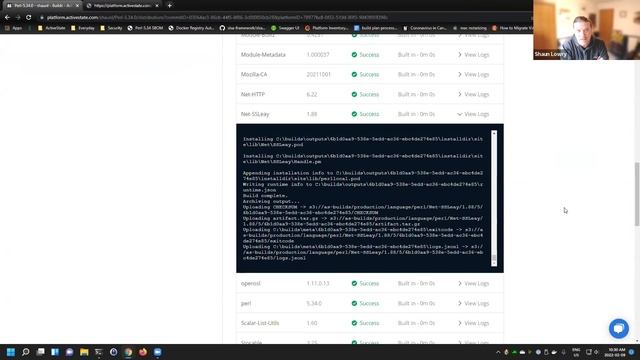Expand View Logs for openssl
This screenshot has width=640, height=360.
tap(473, 283)
